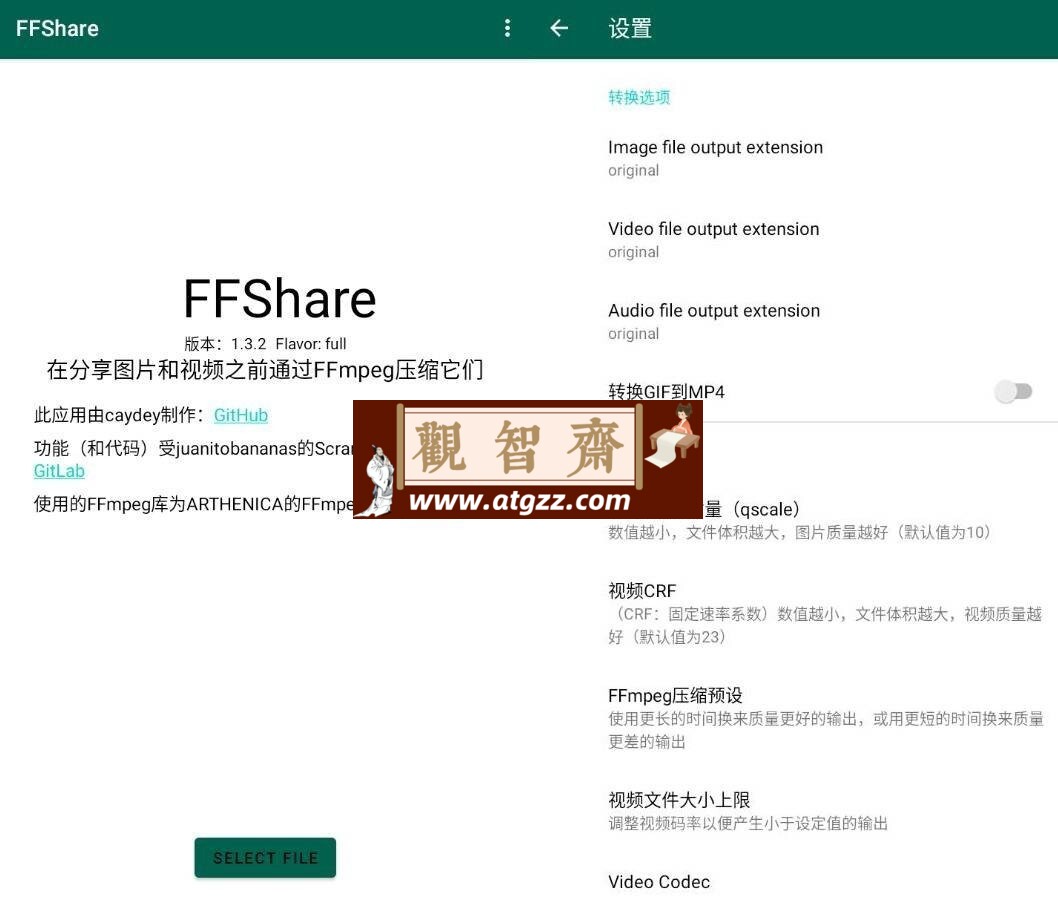Click the FFShare title in app bar

(57, 28)
